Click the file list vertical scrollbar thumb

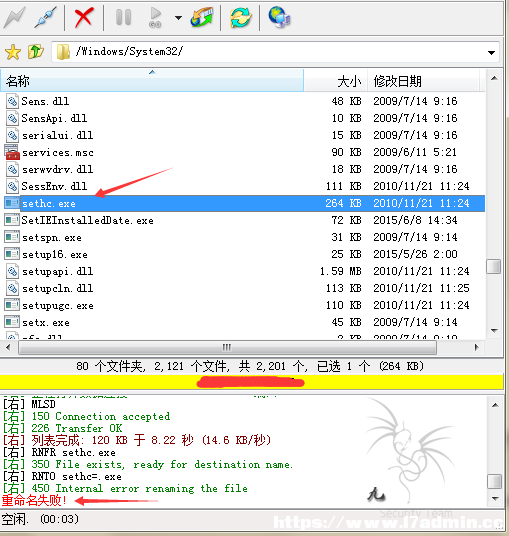pyautogui.click(x=494, y=267)
